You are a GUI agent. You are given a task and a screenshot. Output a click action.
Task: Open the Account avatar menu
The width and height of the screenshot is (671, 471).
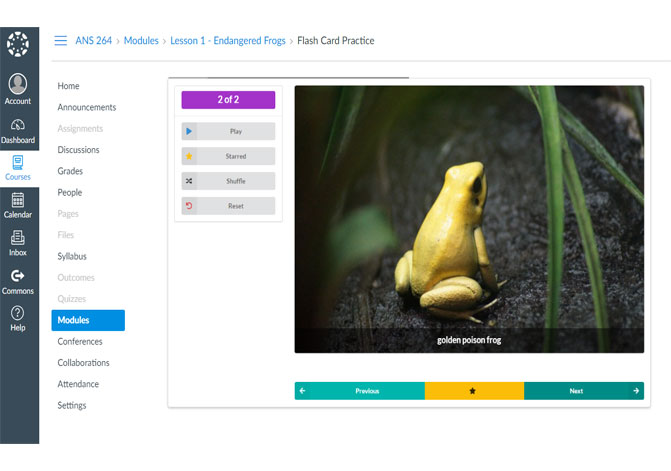click(18, 89)
